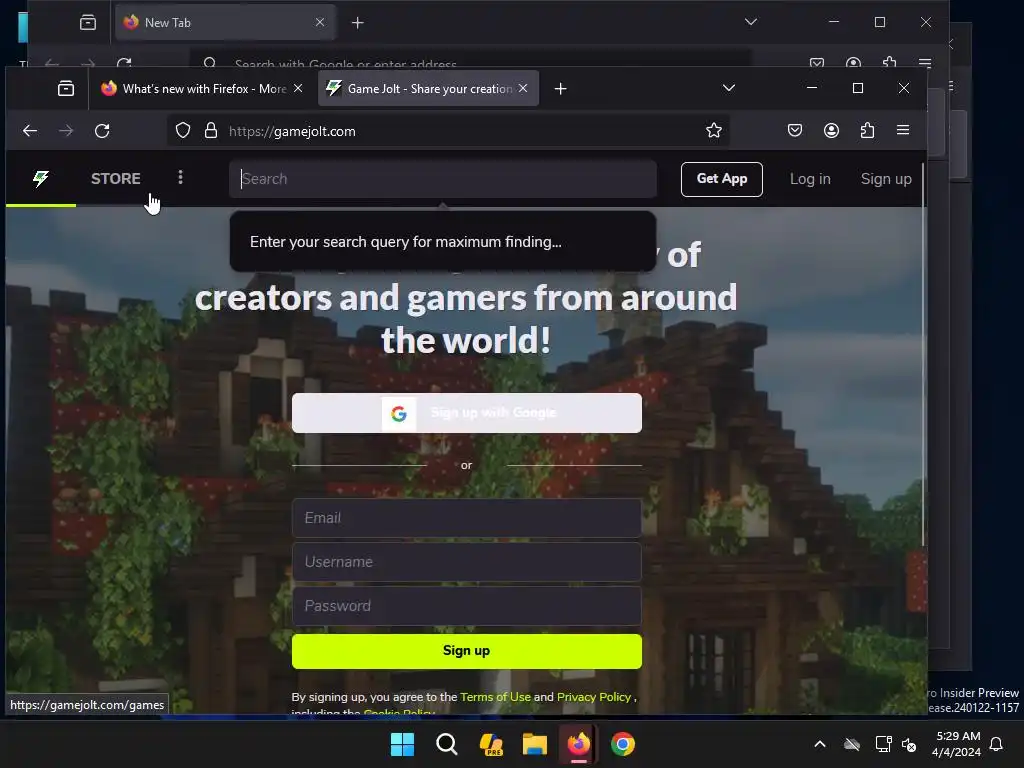
Task: Open the Extensions puzzle icon in front window
Action: point(867,131)
